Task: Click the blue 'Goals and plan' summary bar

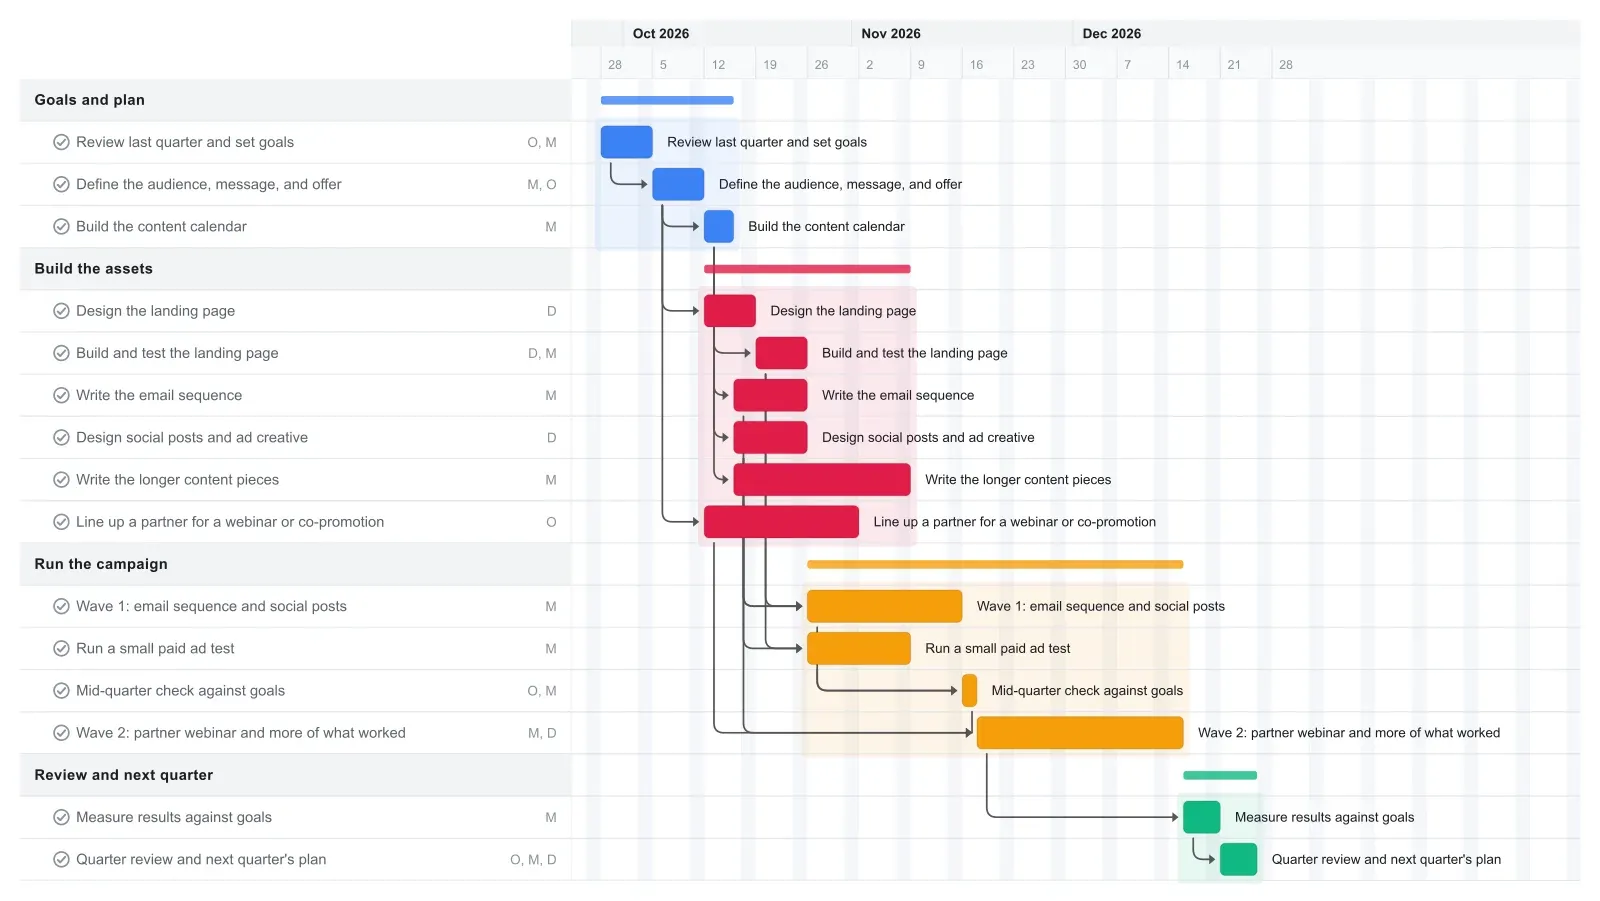Action: click(x=667, y=100)
